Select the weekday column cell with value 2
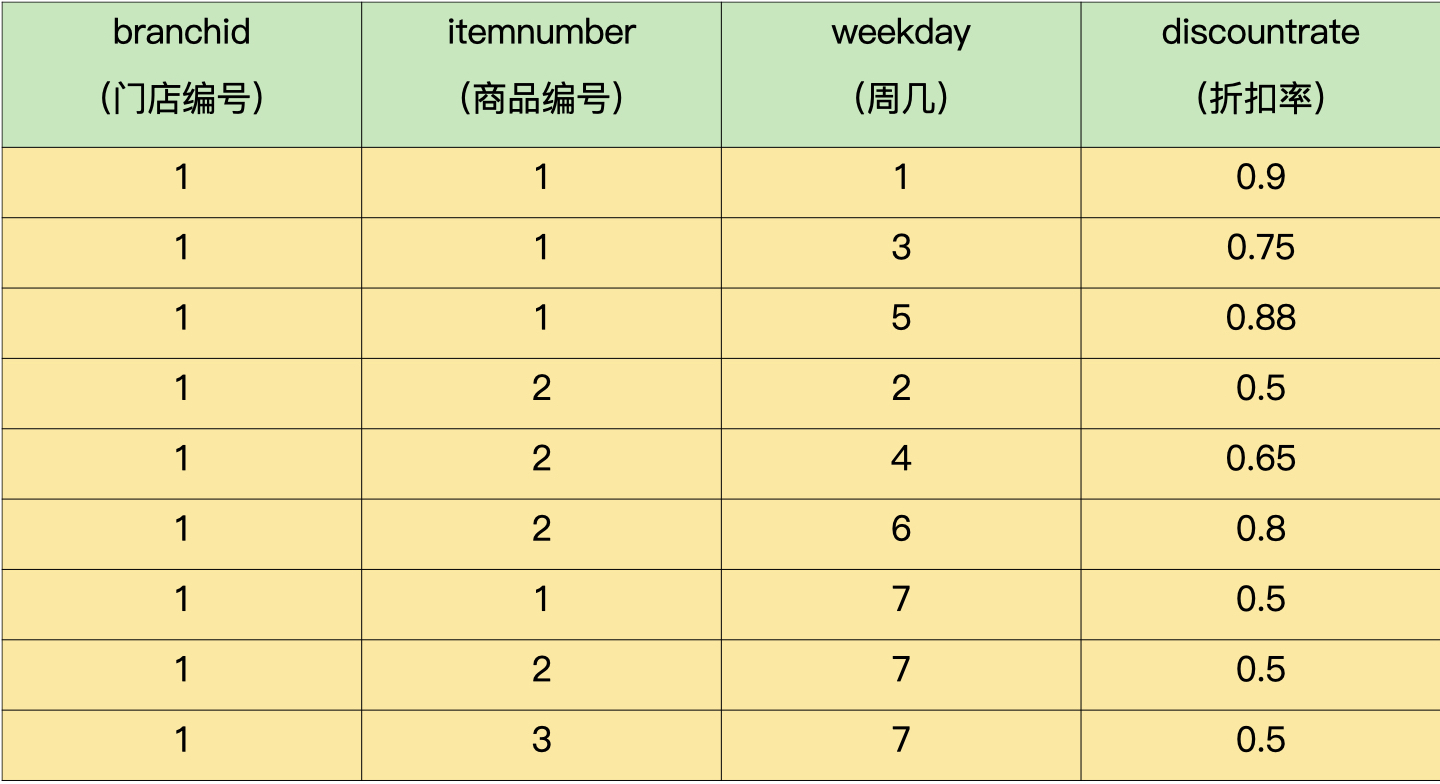Image resolution: width=1440 pixels, height=784 pixels. click(x=901, y=388)
